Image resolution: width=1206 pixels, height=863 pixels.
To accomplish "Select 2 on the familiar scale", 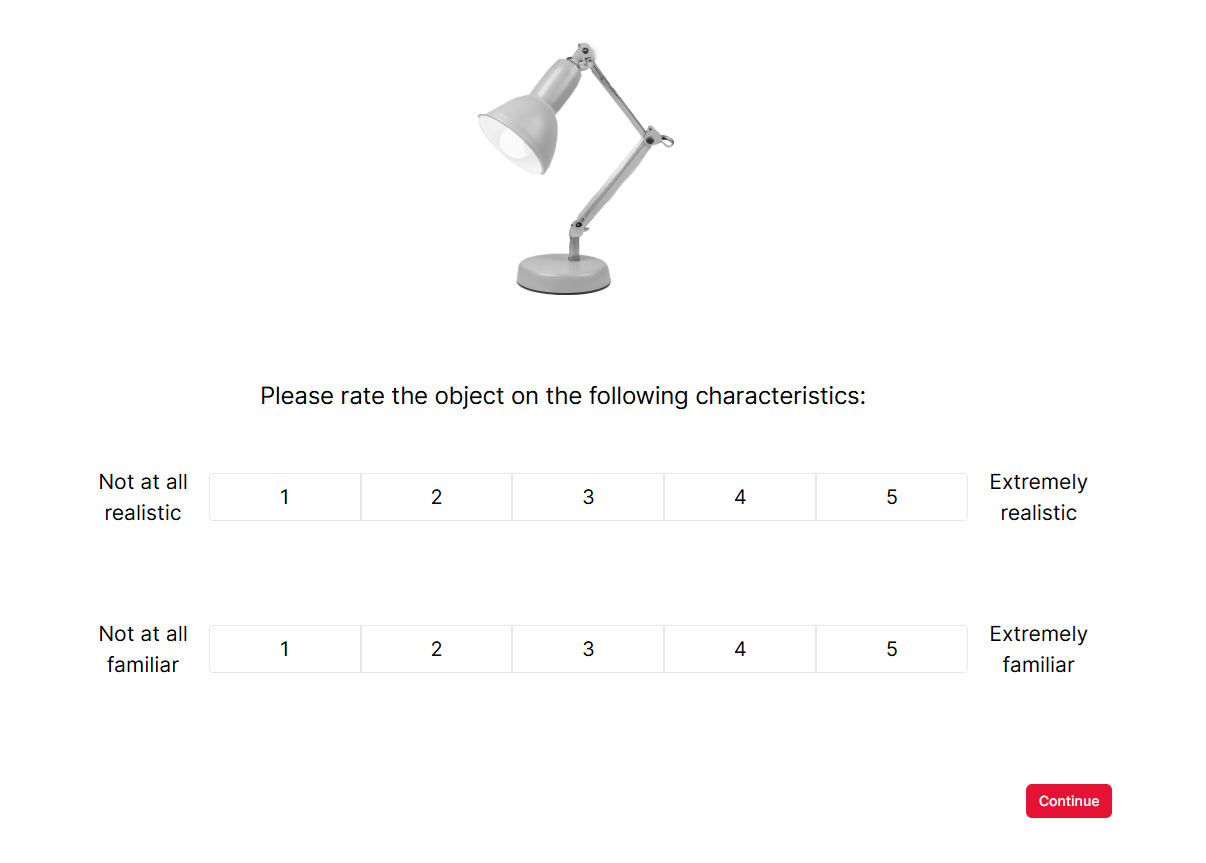I will (436, 649).
